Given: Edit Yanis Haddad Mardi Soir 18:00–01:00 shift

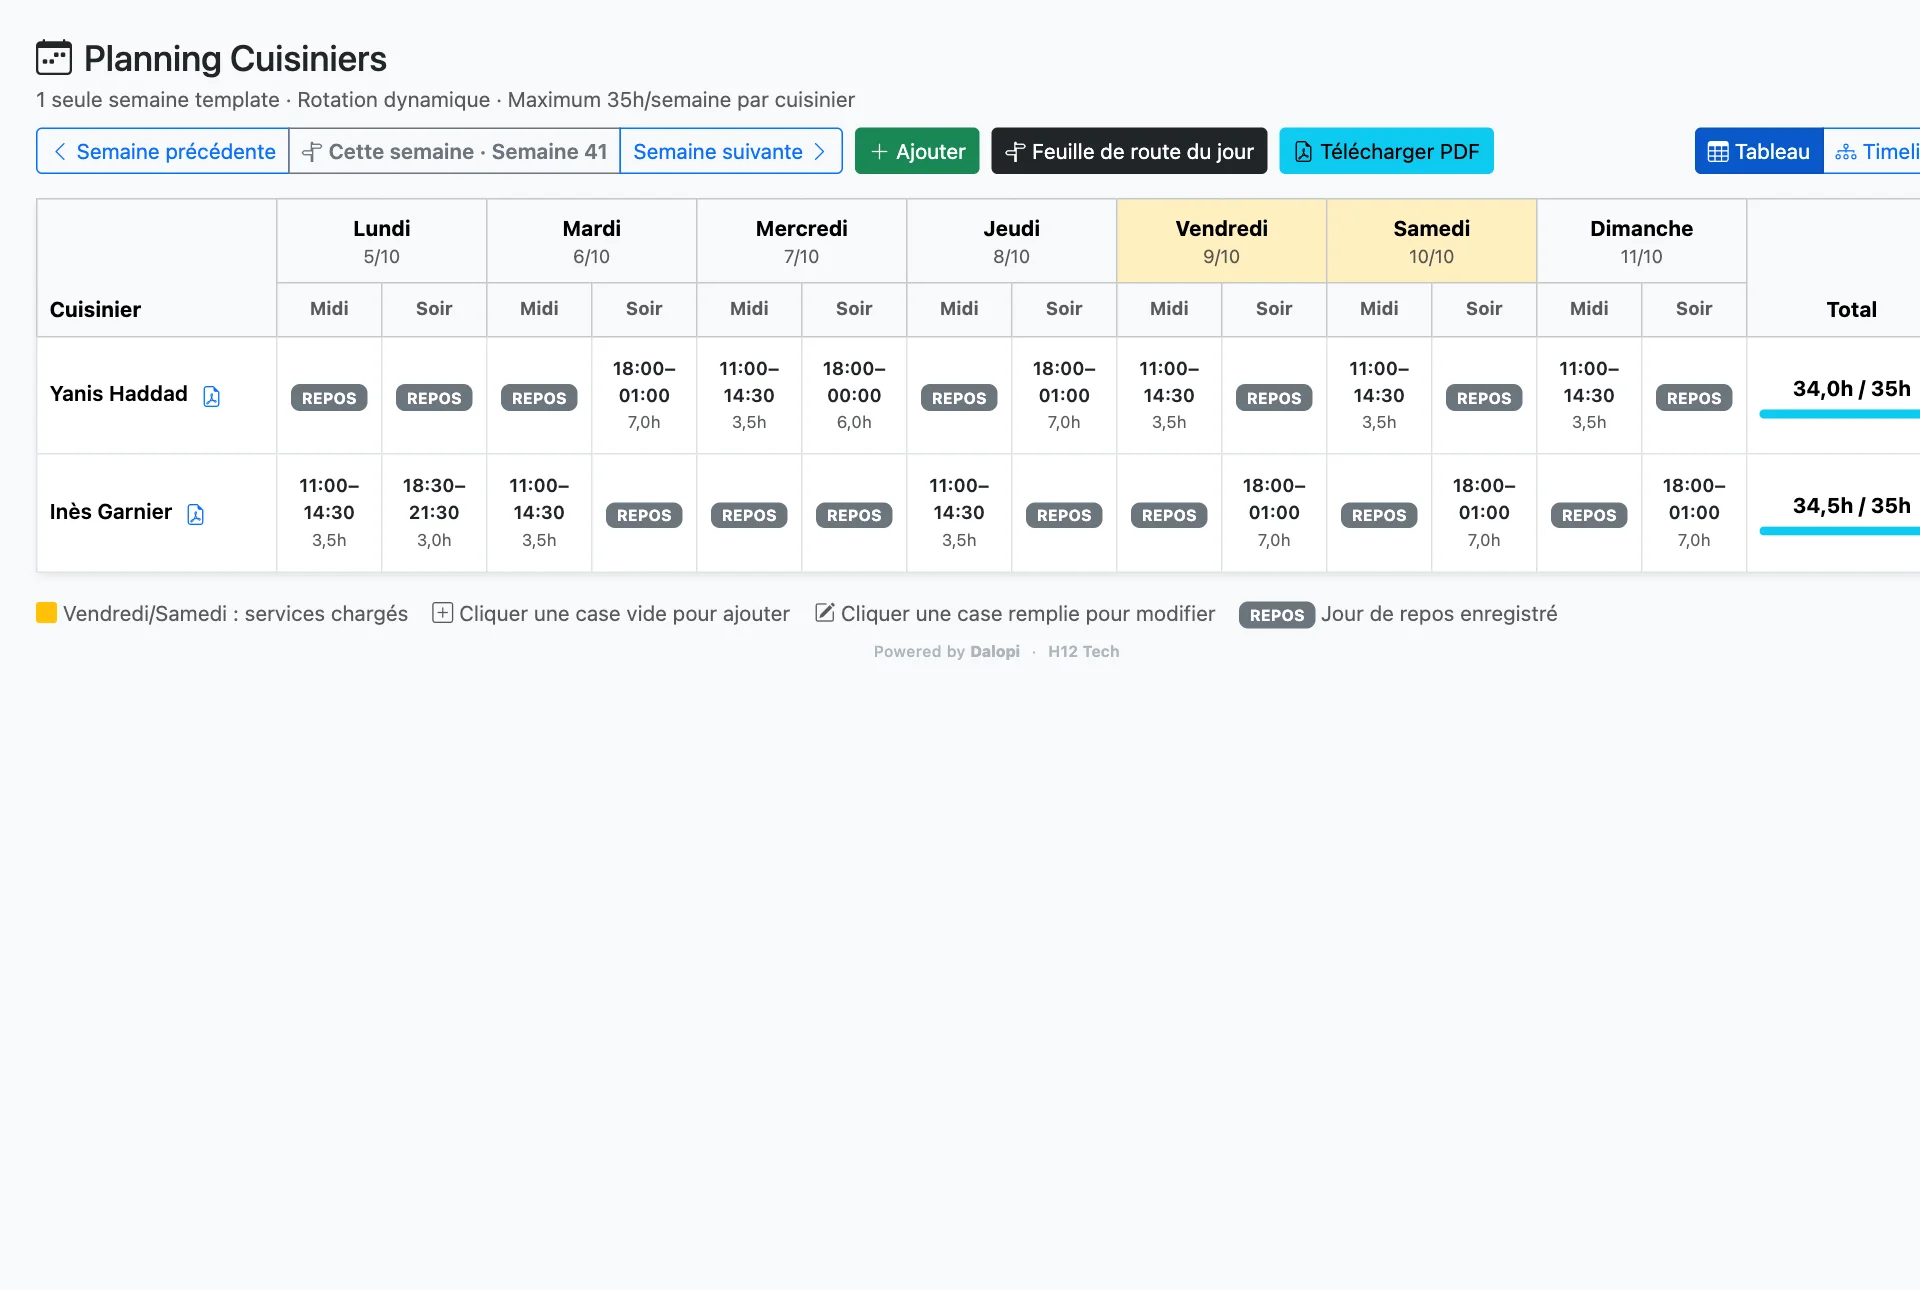Looking at the screenshot, I should (x=644, y=396).
